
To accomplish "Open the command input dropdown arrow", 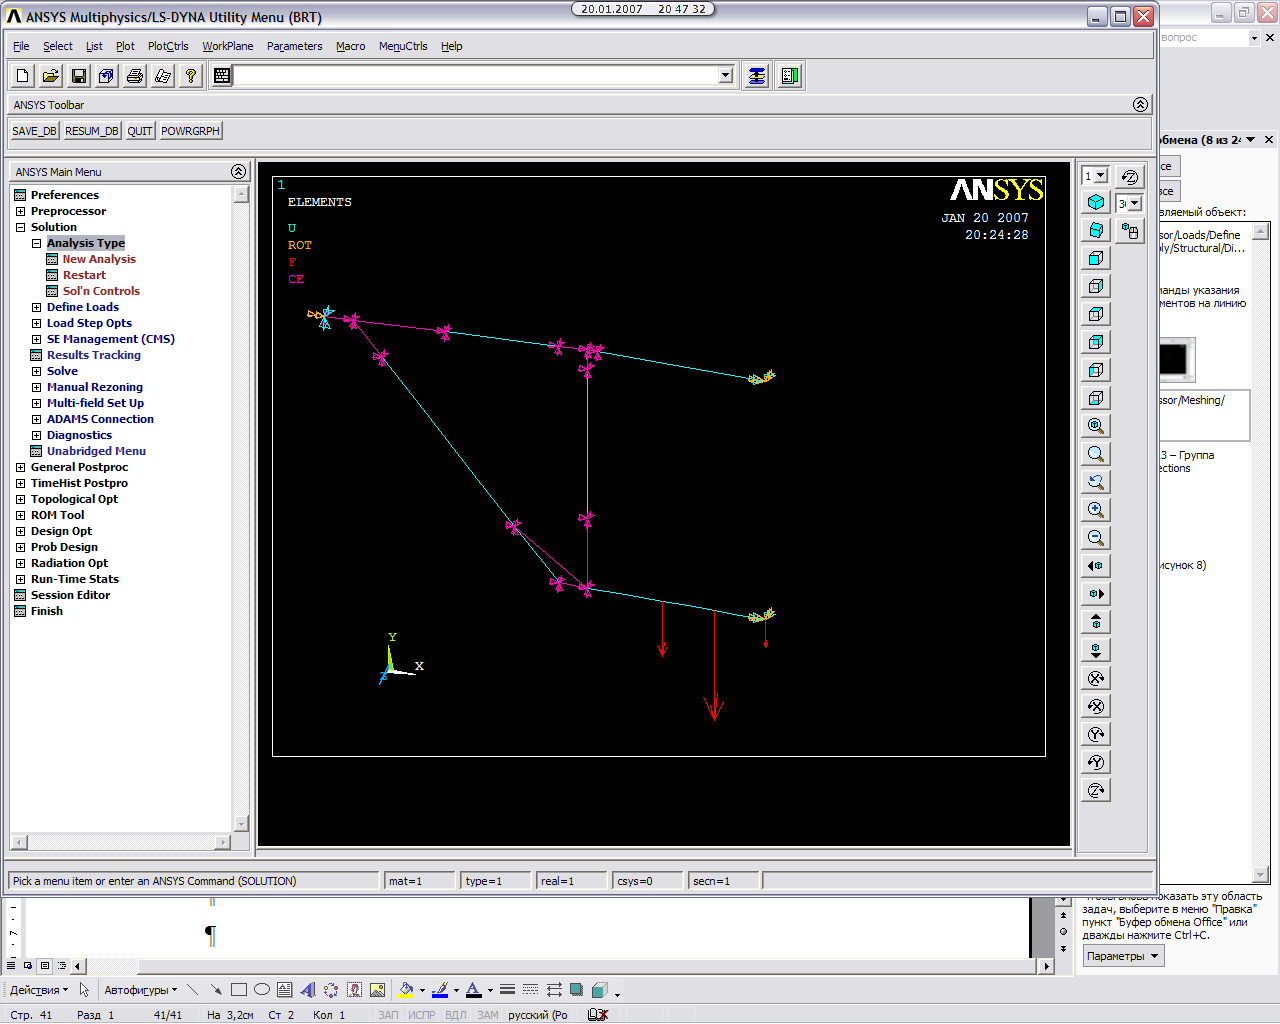I will point(726,76).
